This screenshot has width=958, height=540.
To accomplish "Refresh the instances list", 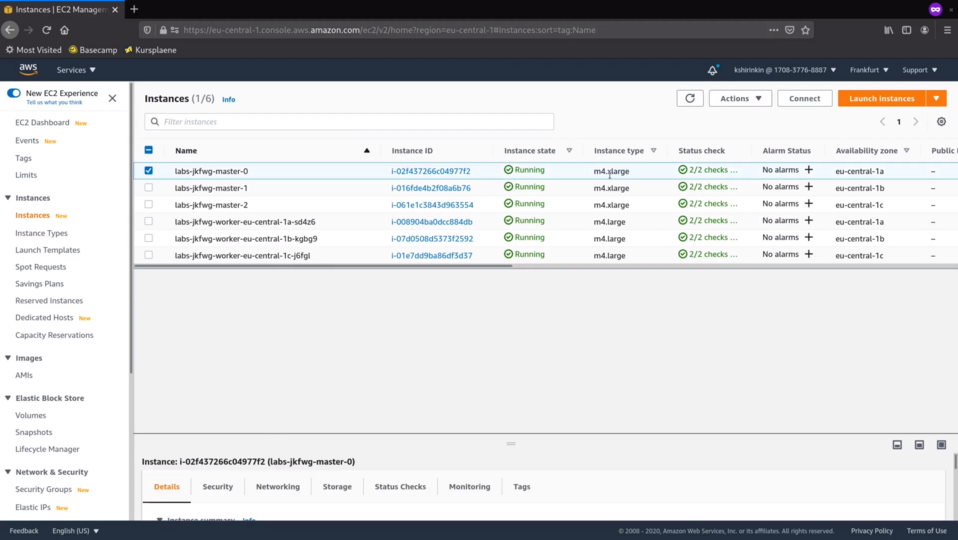I will (690, 98).
